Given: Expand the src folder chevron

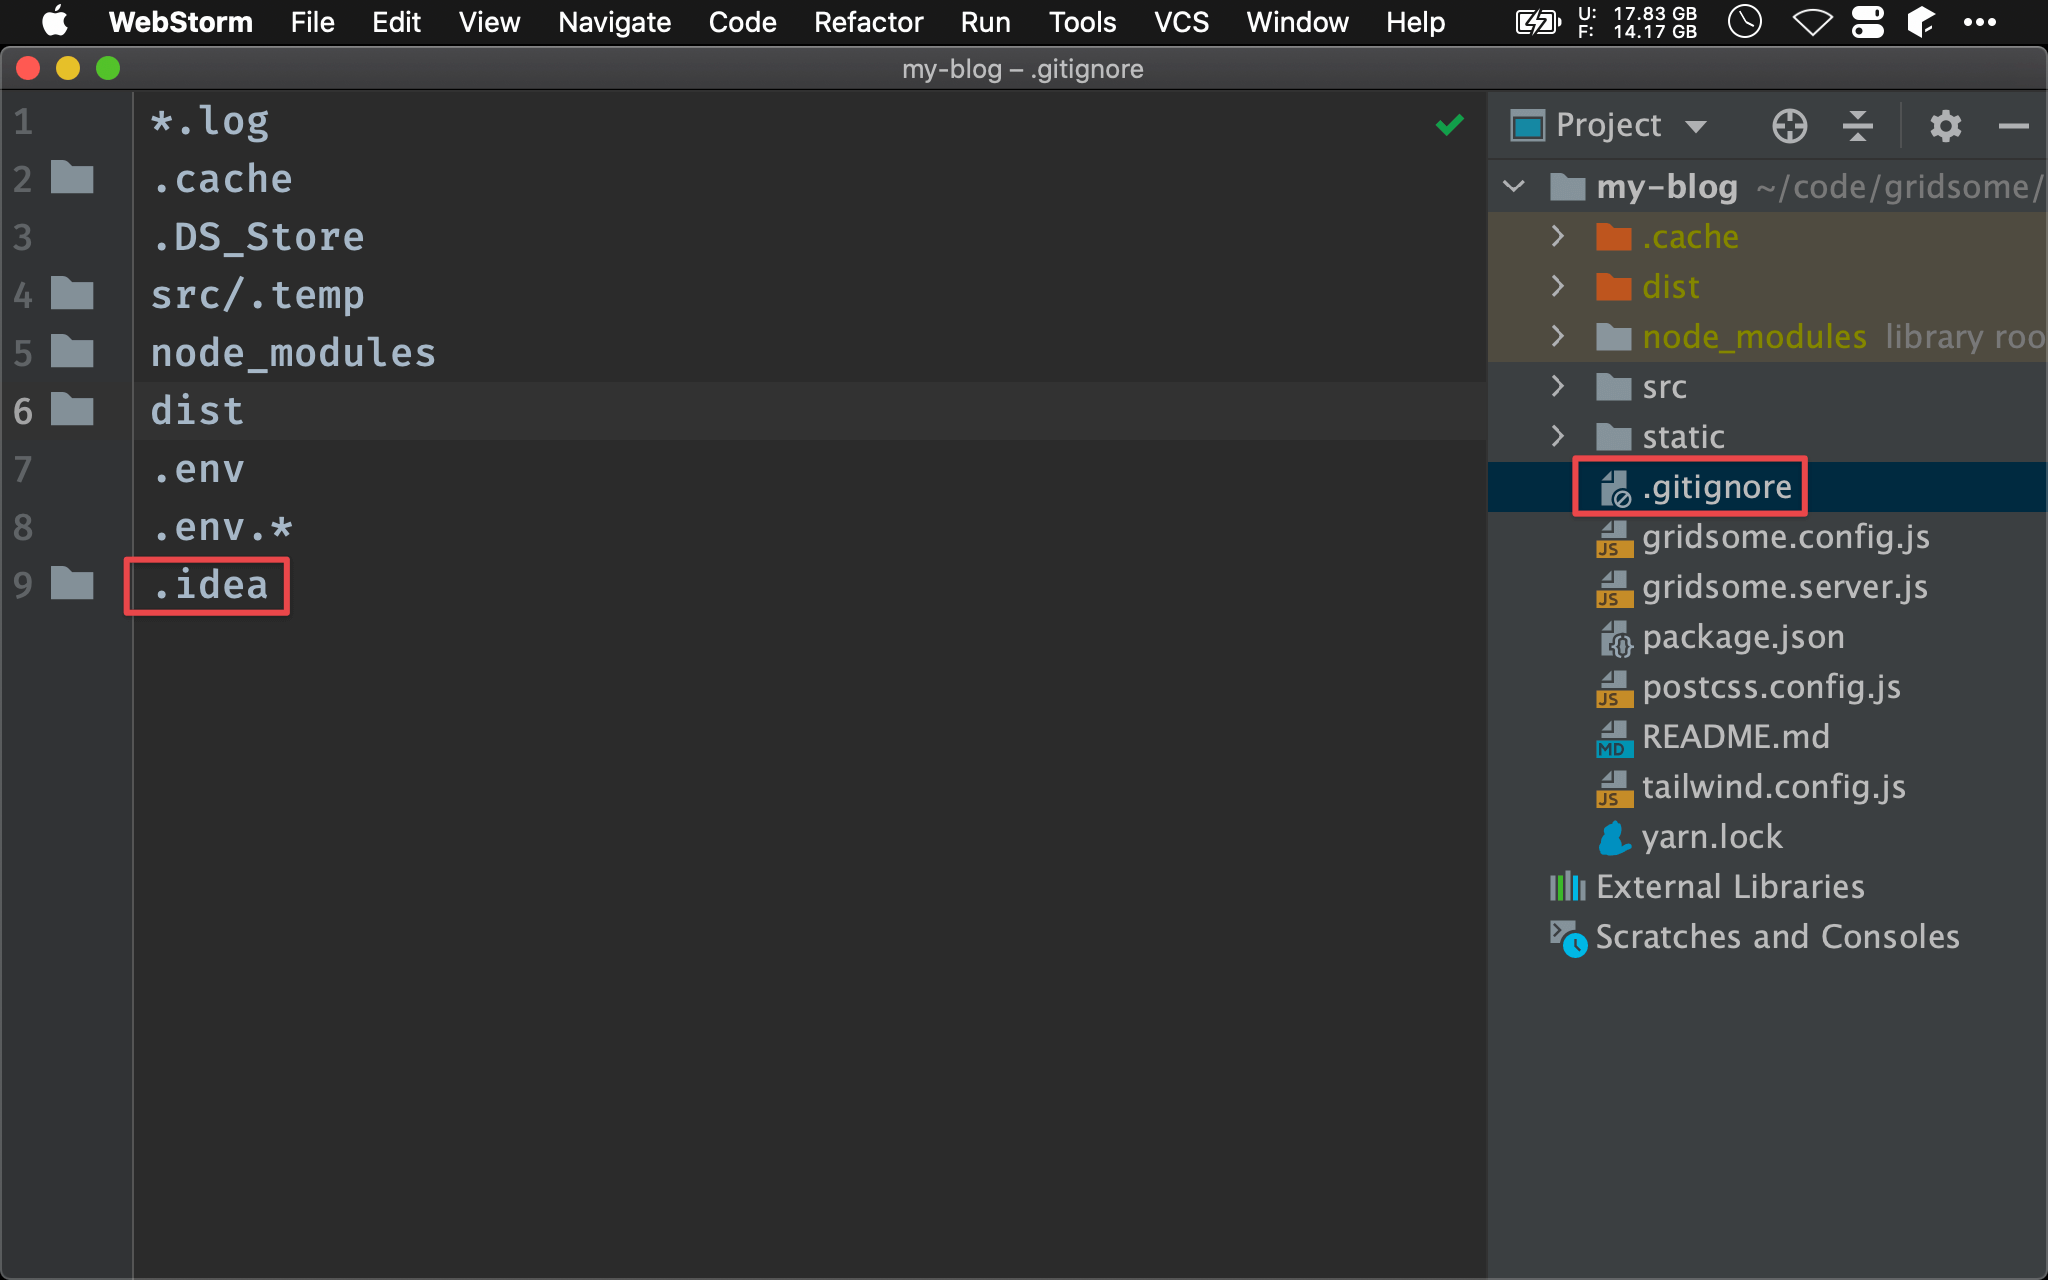Looking at the screenshot, I should click(1557, 386).
